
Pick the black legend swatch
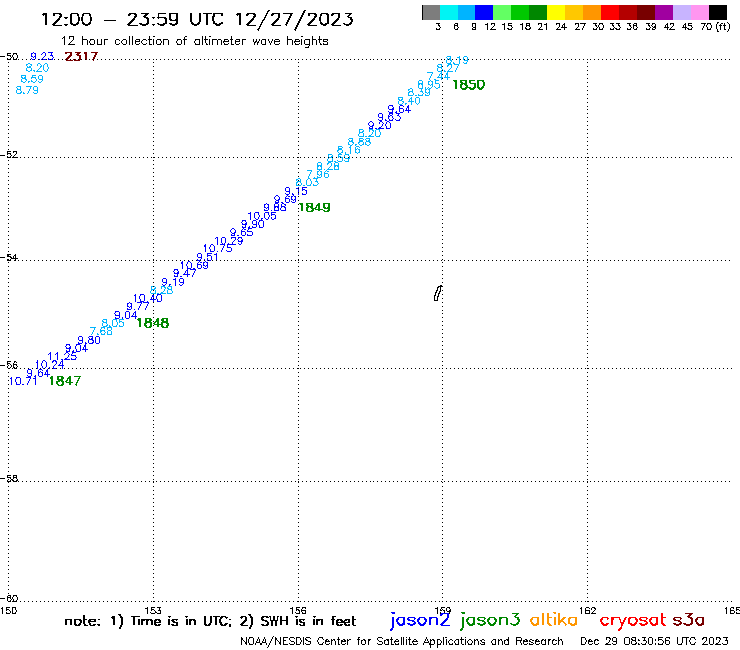pos(718,12)
